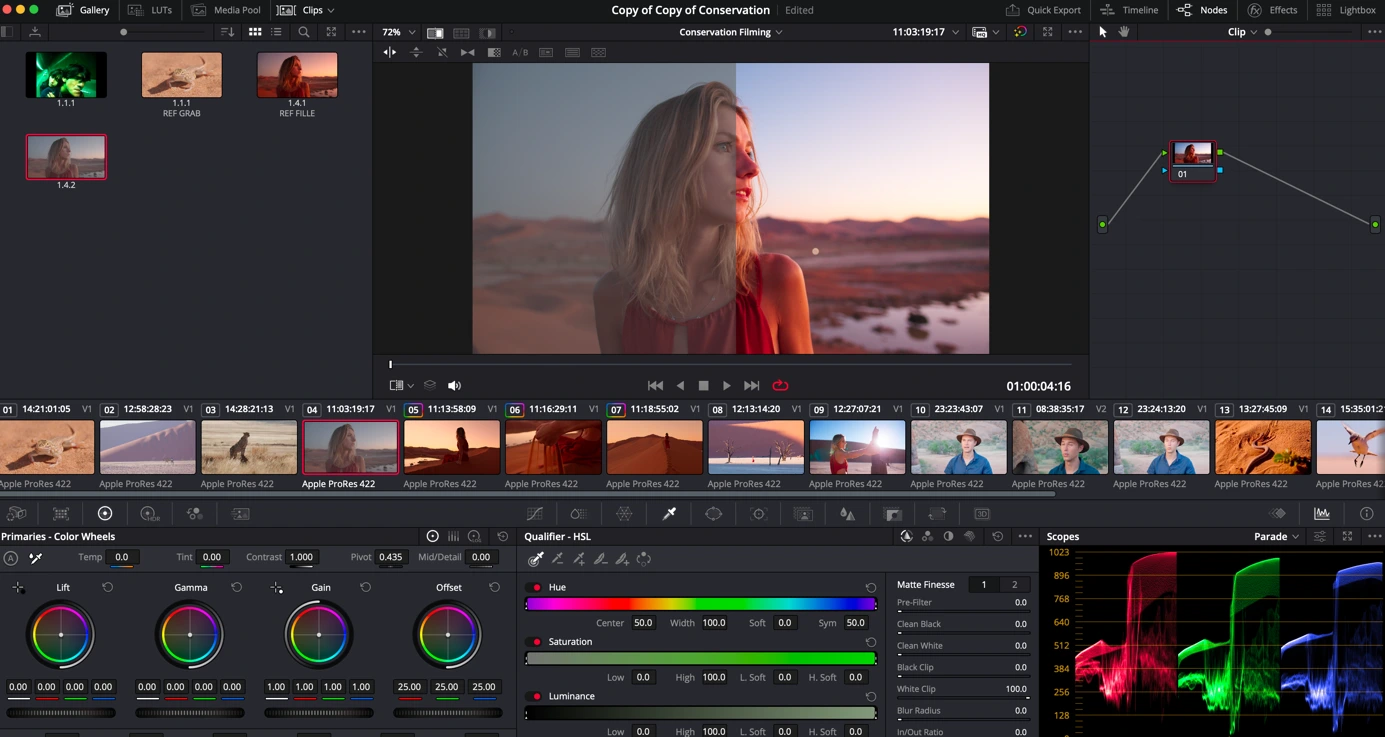Click the Nodes button

pyautogui.click(x=1203, y=10)
